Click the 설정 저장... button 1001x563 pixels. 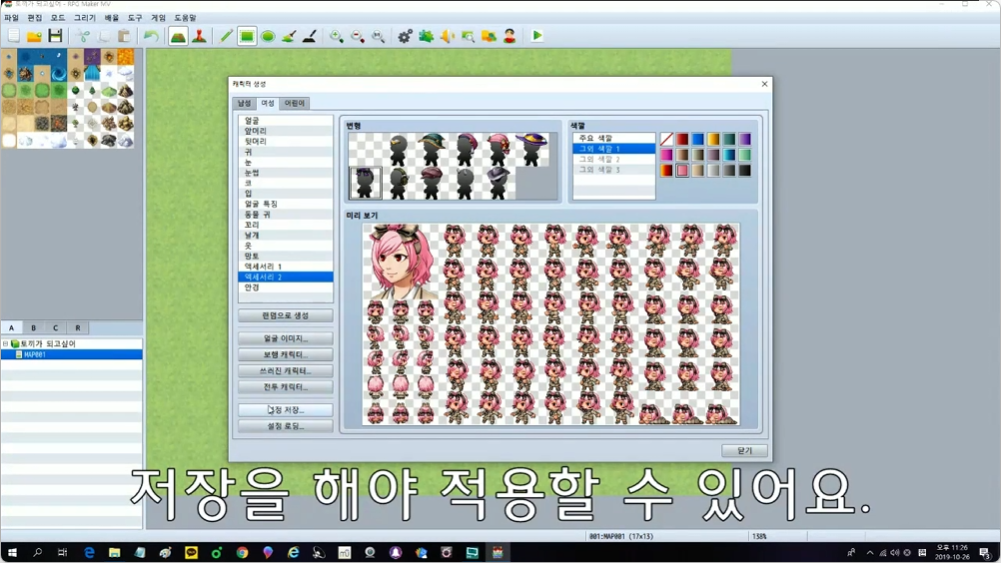click(x=285, y=410)
